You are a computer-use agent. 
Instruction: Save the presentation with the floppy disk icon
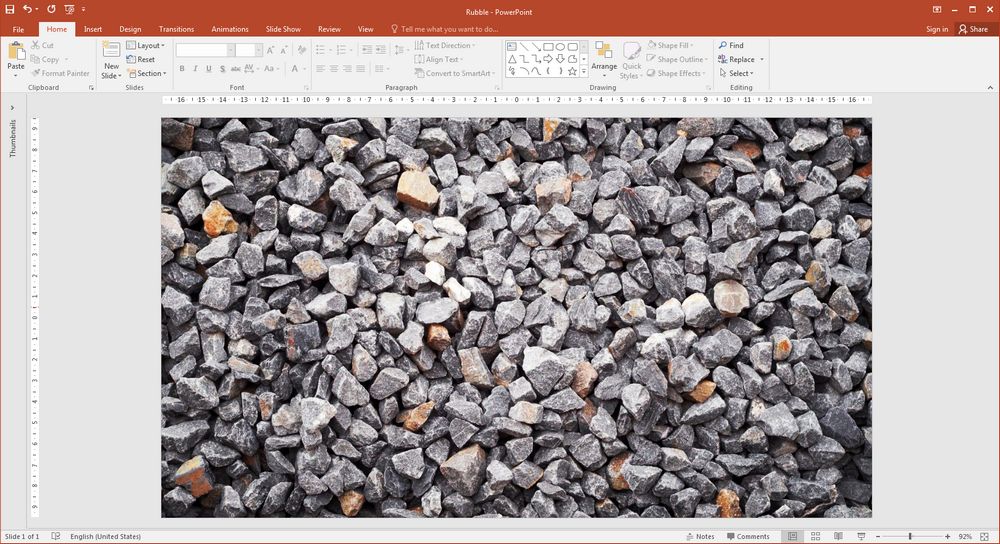point(10,9)
